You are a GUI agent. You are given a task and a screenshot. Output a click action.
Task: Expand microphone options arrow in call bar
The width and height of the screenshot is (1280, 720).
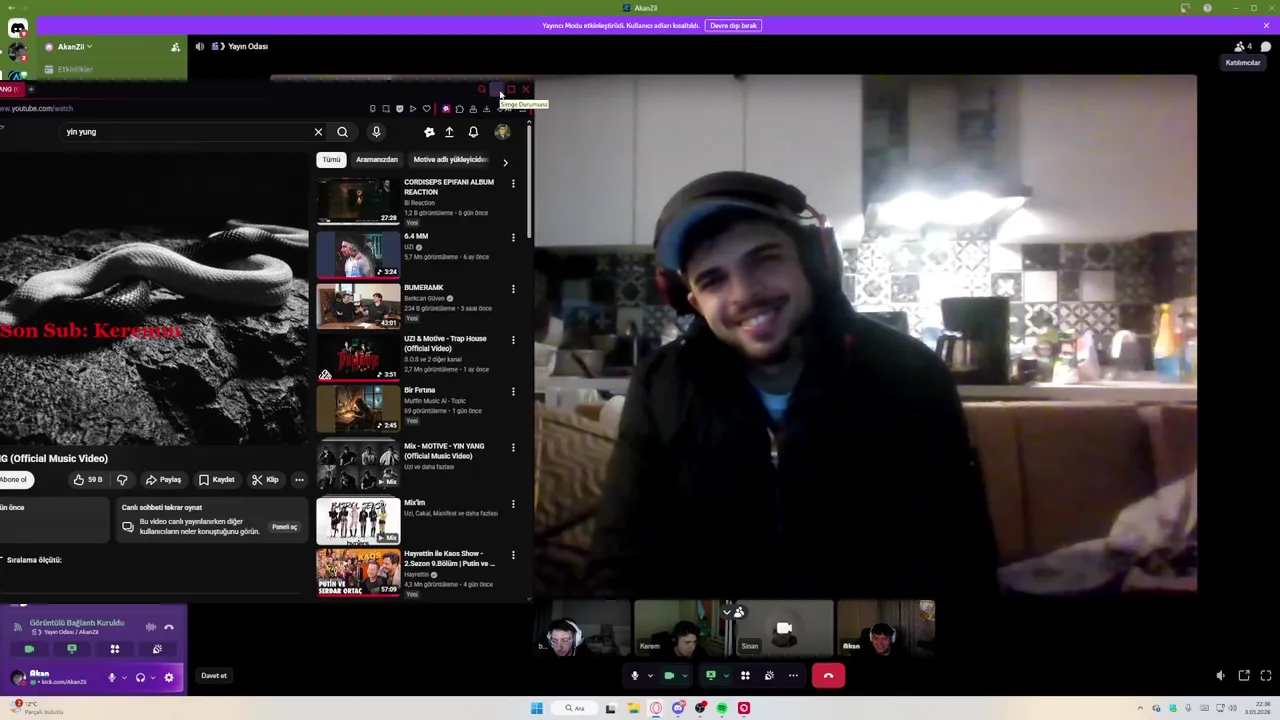[650, 676]
